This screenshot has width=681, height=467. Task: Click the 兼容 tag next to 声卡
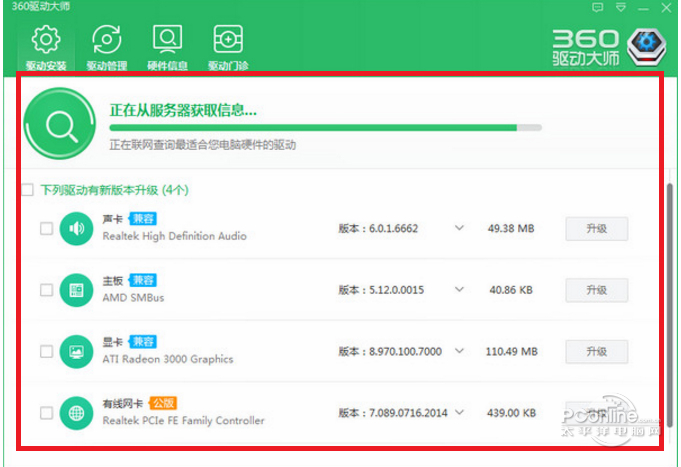[x=143, y=219]
